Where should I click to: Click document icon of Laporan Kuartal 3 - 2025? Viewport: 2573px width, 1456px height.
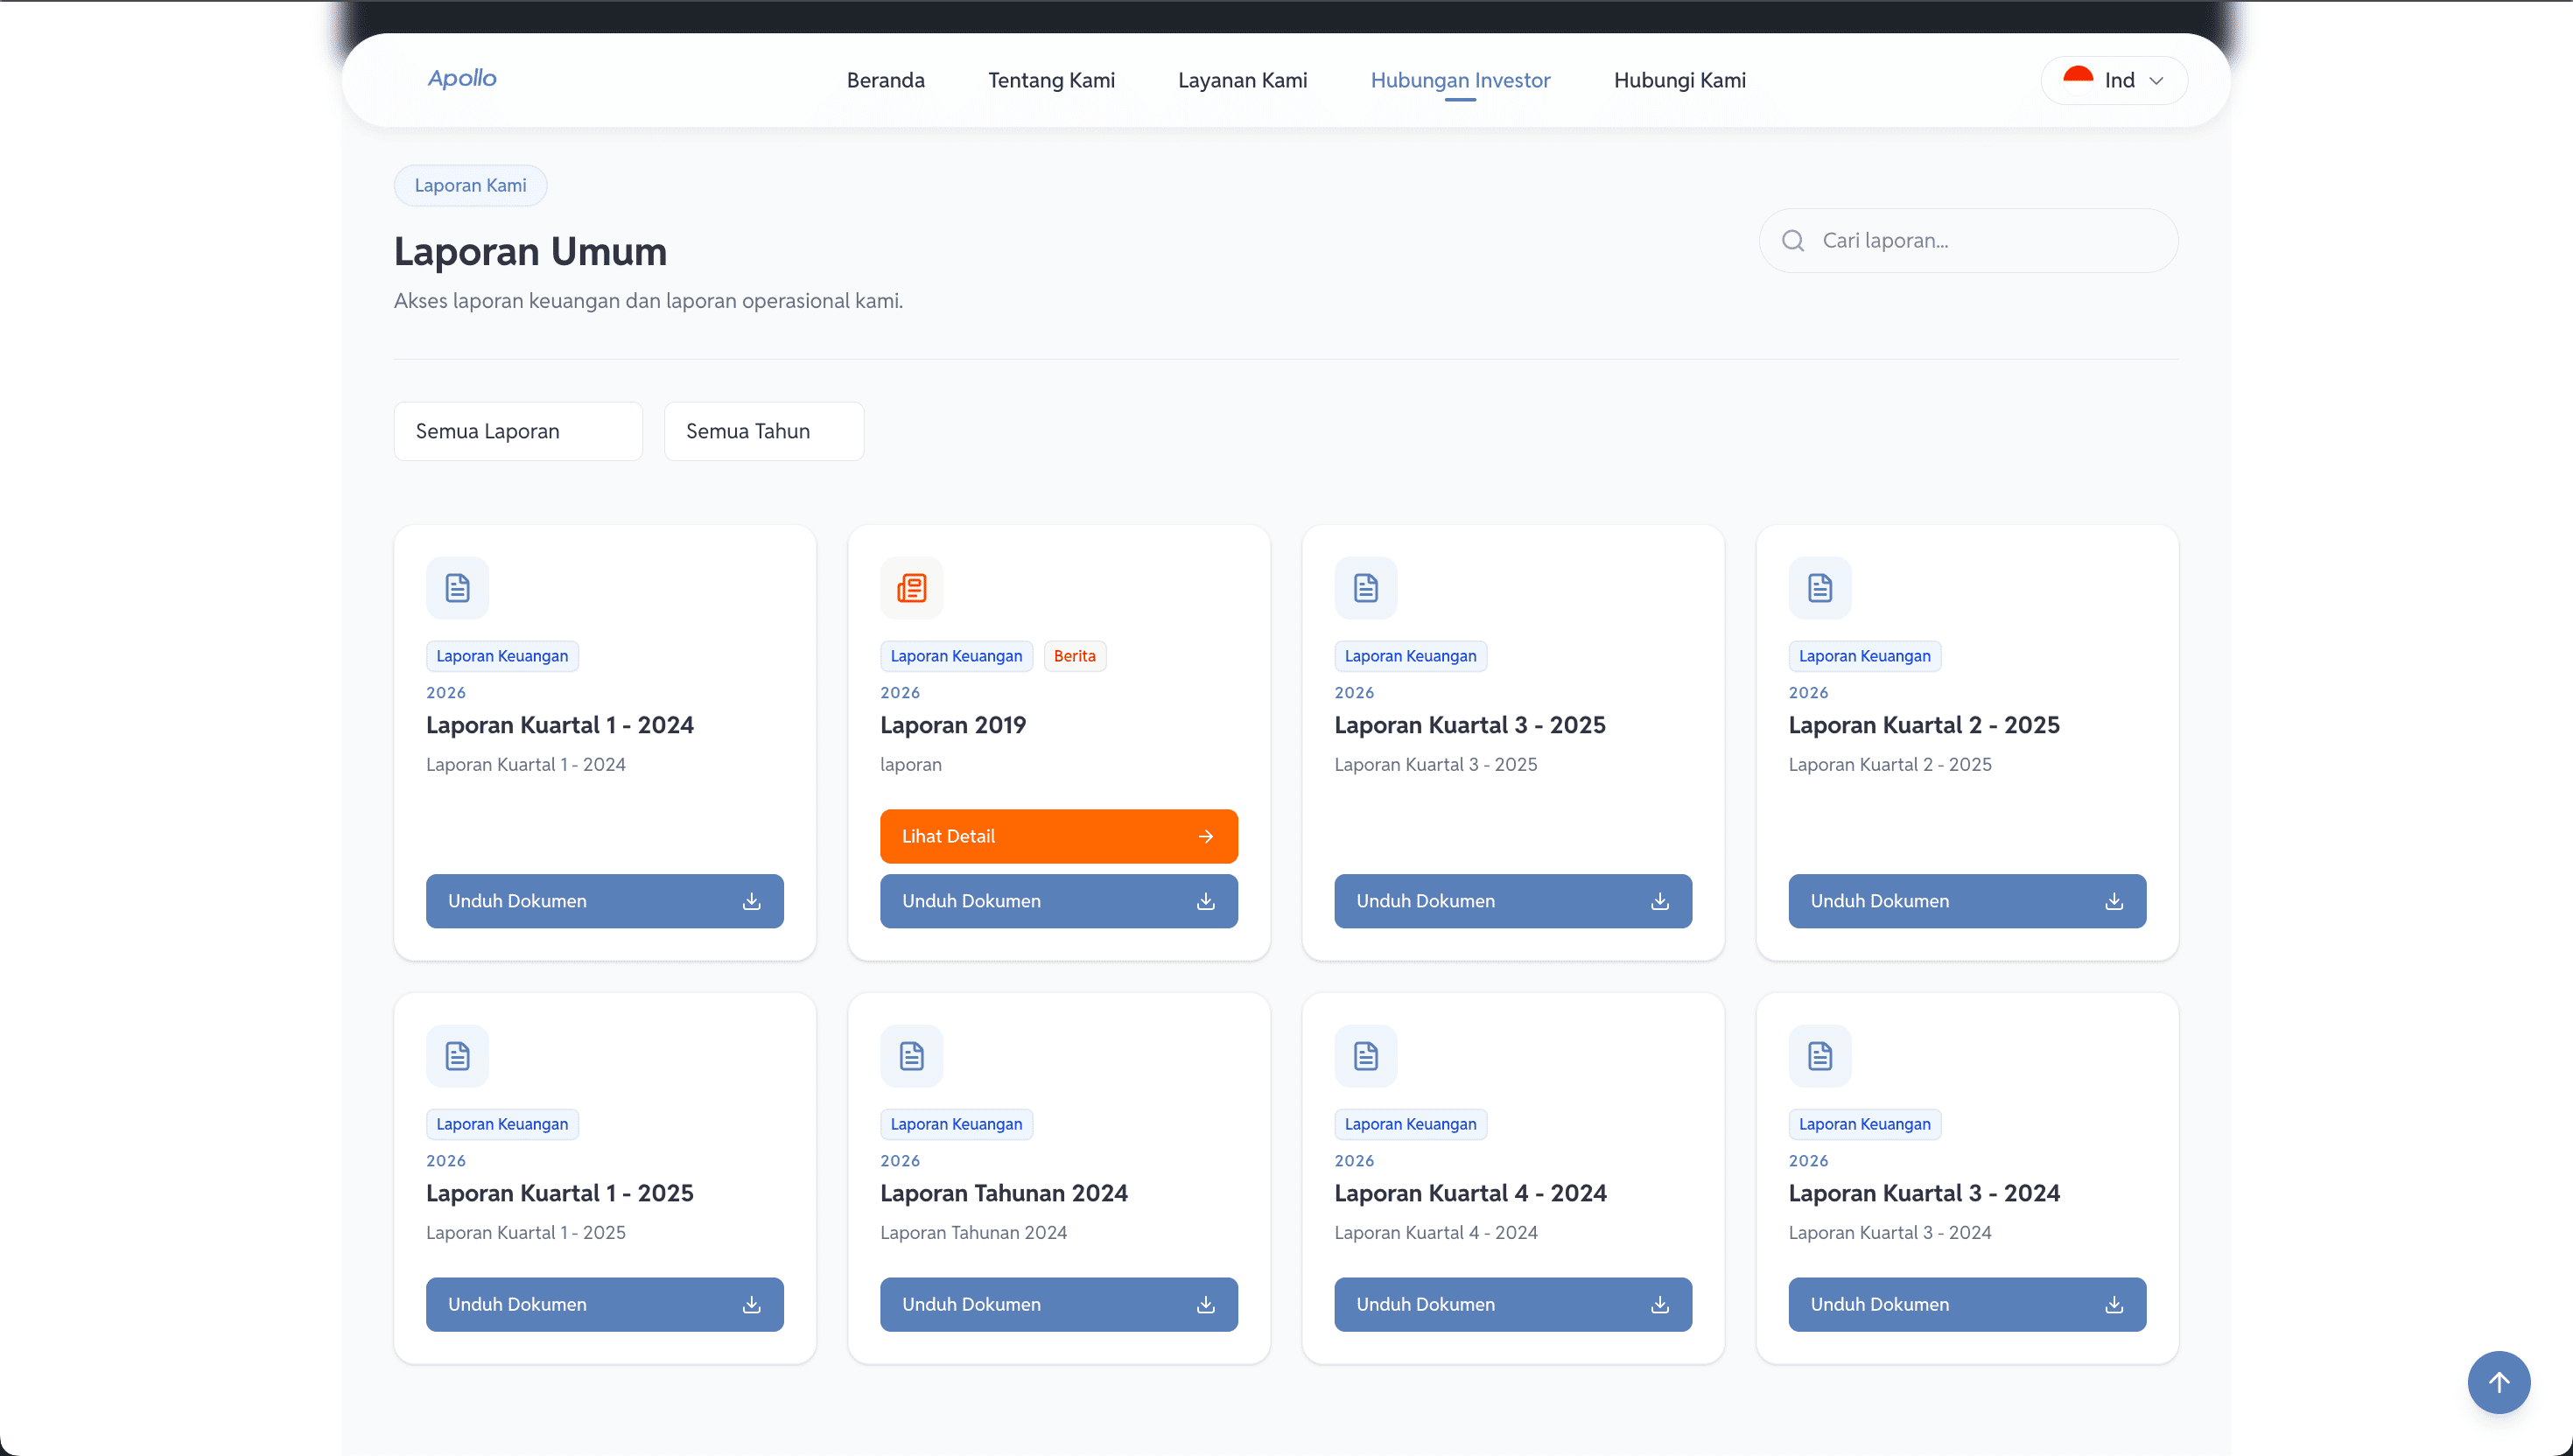tap(1365, 588)
